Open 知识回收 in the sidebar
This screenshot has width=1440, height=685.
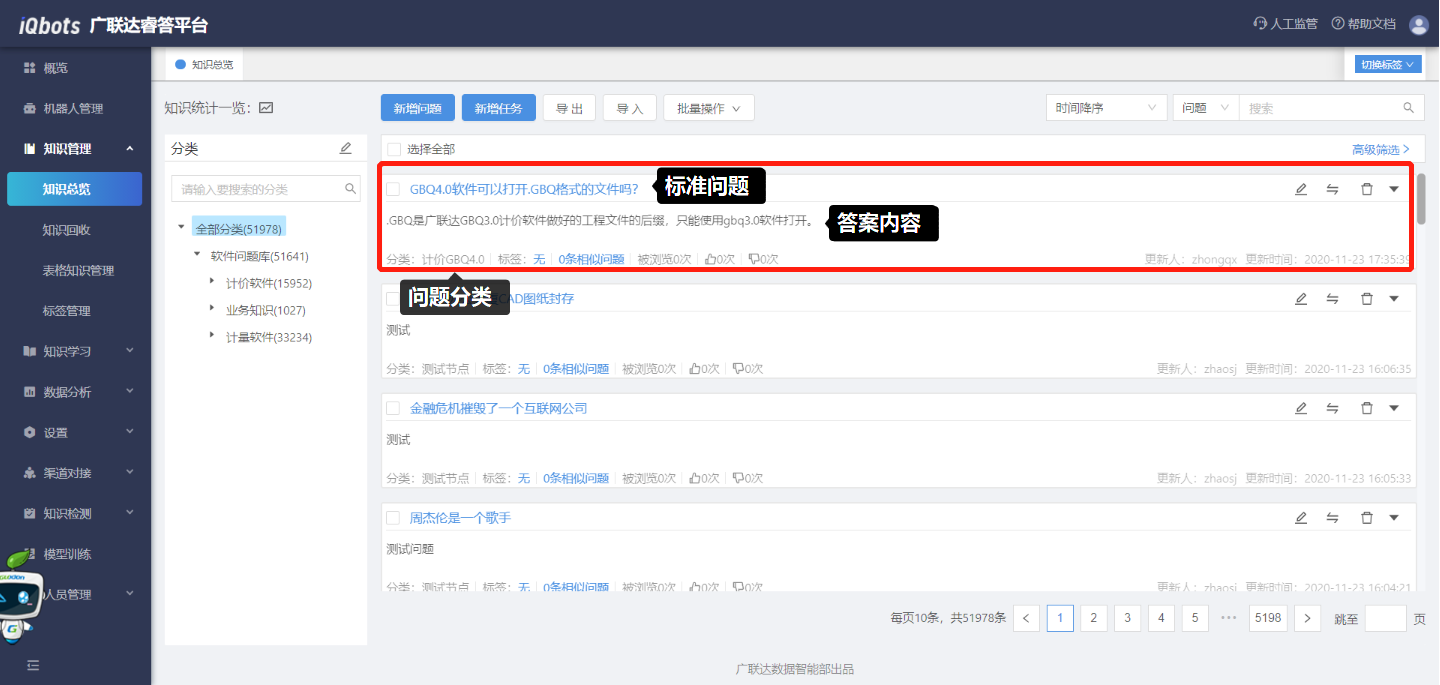[67, 230]
